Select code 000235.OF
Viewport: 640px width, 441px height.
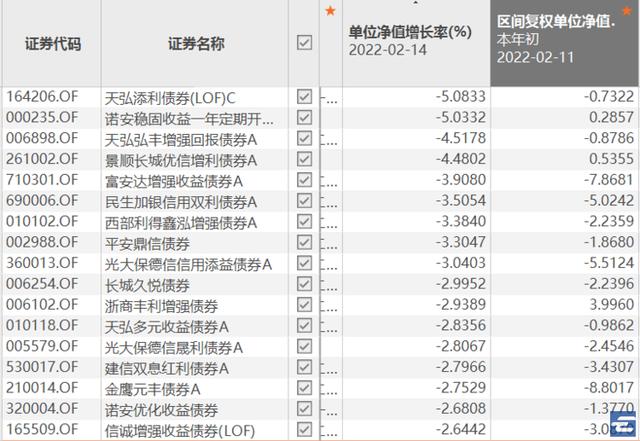[42, 118]
